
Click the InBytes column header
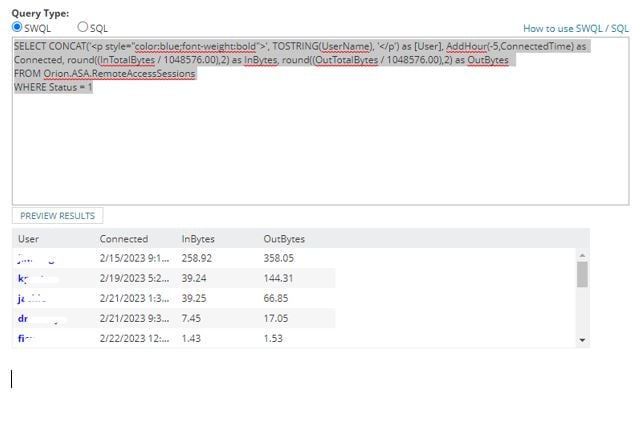pos(198,239)
